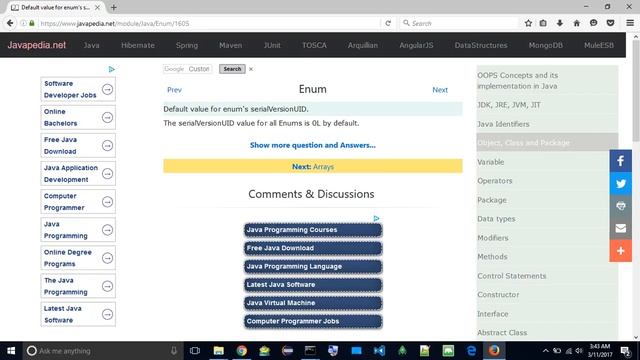
Task: Open the action center notification icon
Action: [625, 351]
